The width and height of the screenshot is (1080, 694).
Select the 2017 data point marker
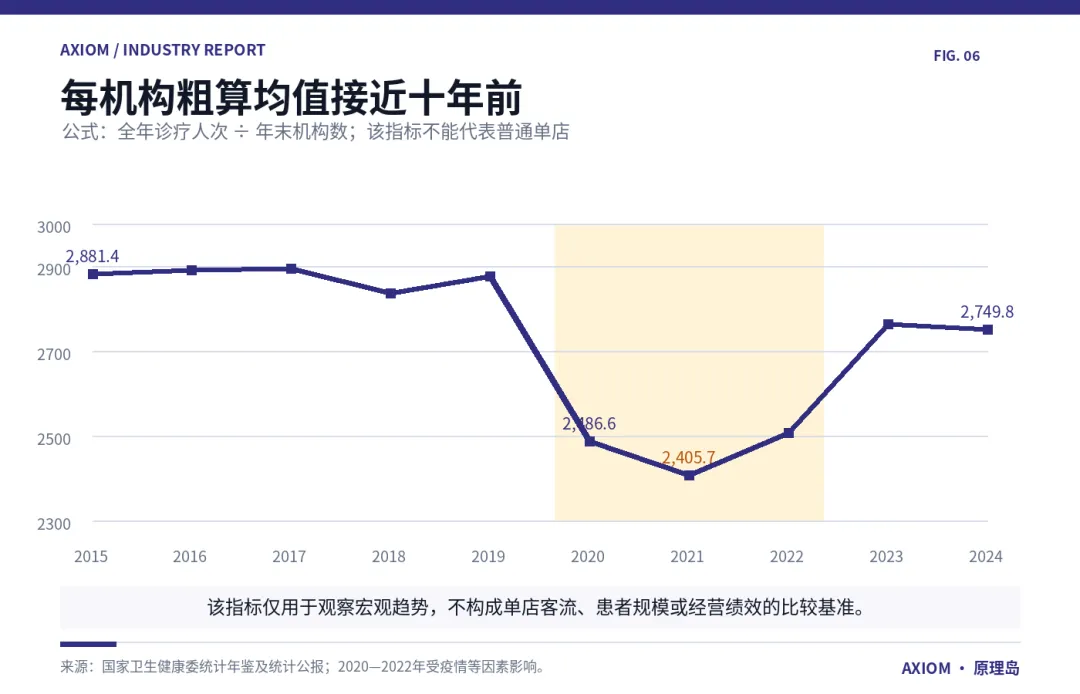tap(291, 269)
